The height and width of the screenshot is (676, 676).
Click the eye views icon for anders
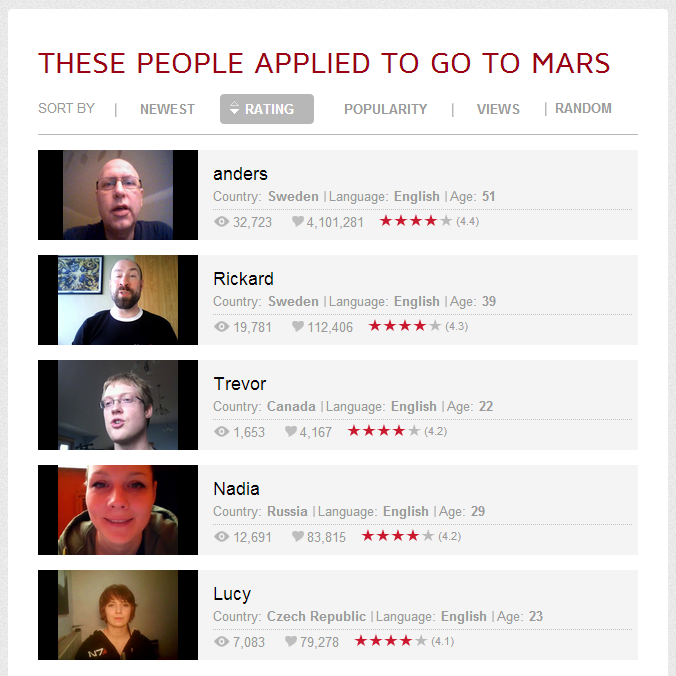coord(221,222)
